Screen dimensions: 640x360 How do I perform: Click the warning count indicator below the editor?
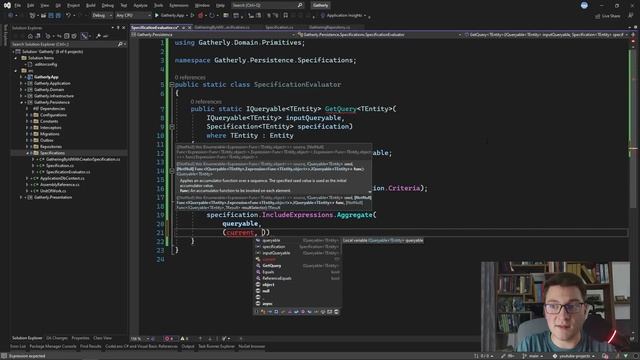coord(184,338)
